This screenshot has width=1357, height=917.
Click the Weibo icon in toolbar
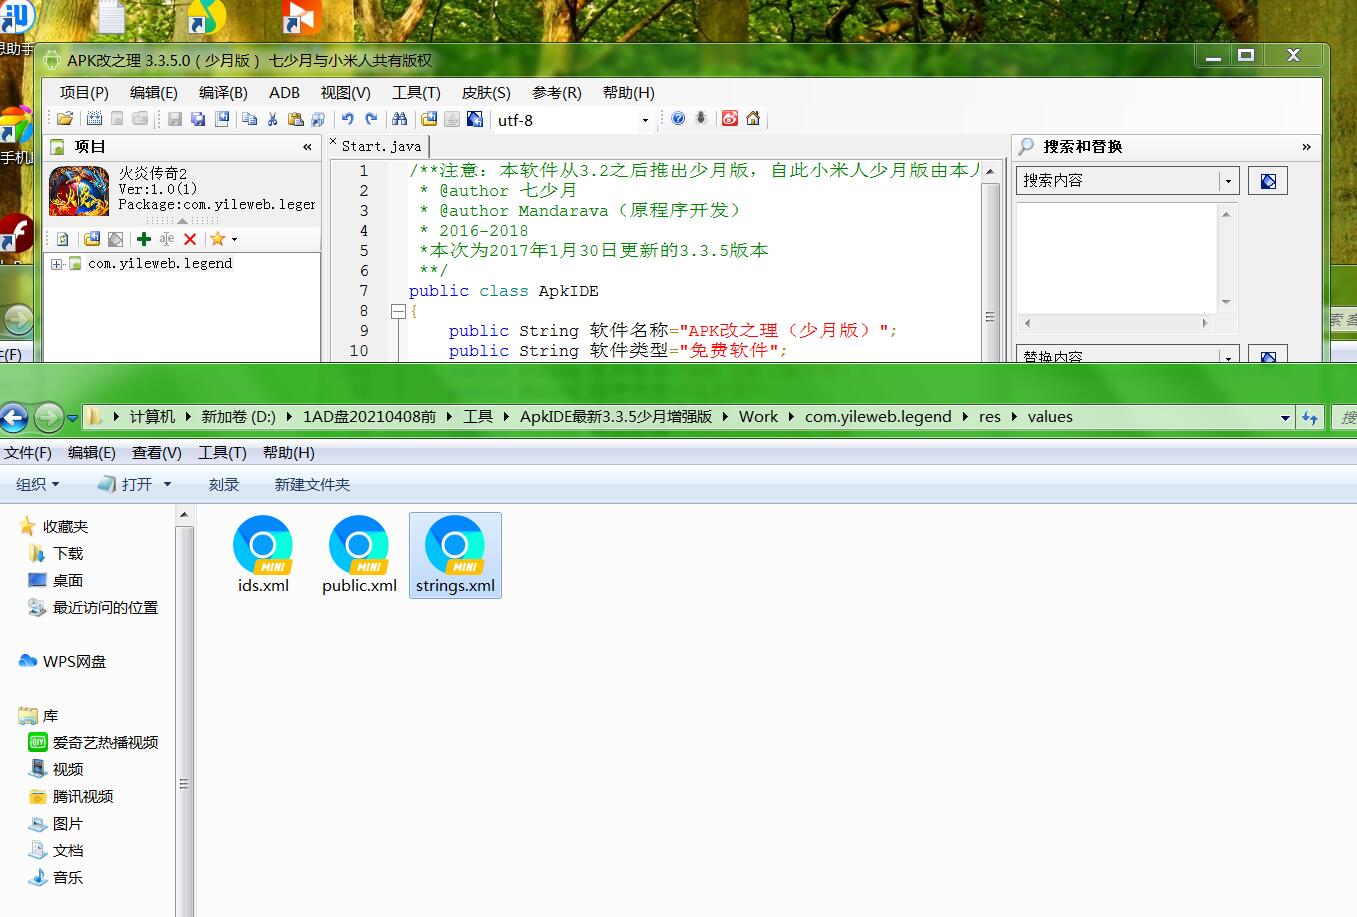click(x=730, y=119)
